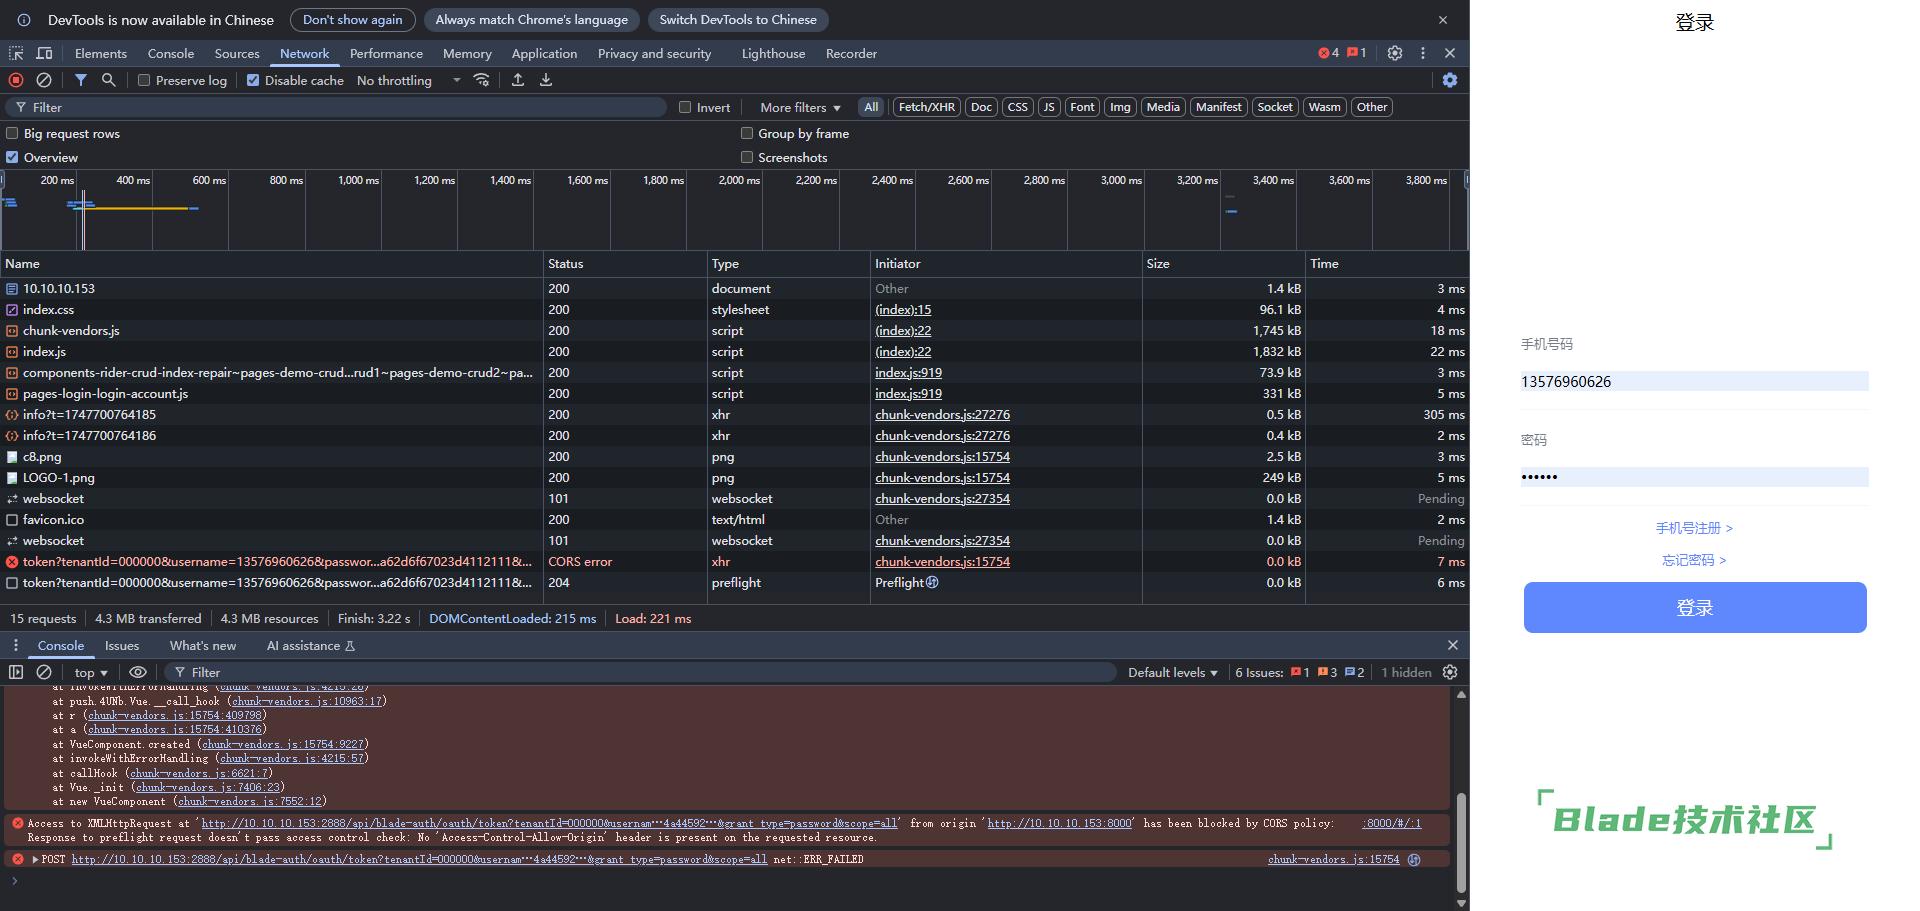Viewport: 1920px width, 911px height.
Task: Check the Invert filter checkbox
Action: 685,107
